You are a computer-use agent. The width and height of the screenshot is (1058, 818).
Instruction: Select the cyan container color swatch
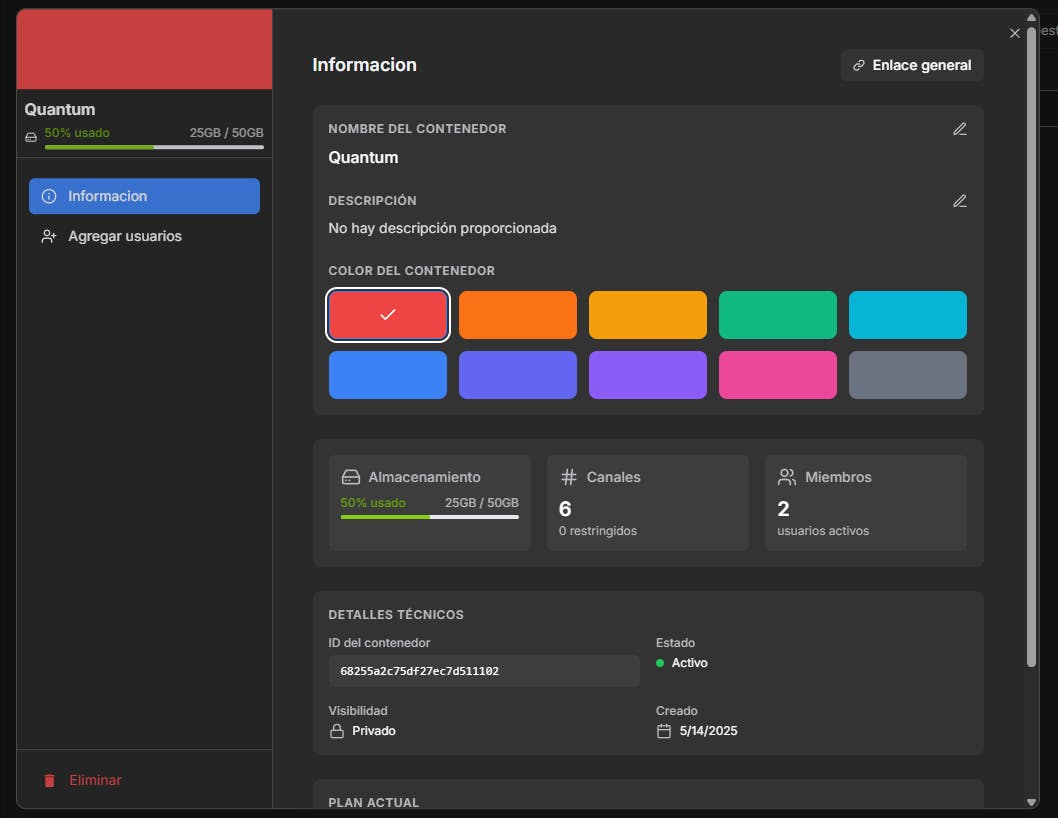coord(908,315)
